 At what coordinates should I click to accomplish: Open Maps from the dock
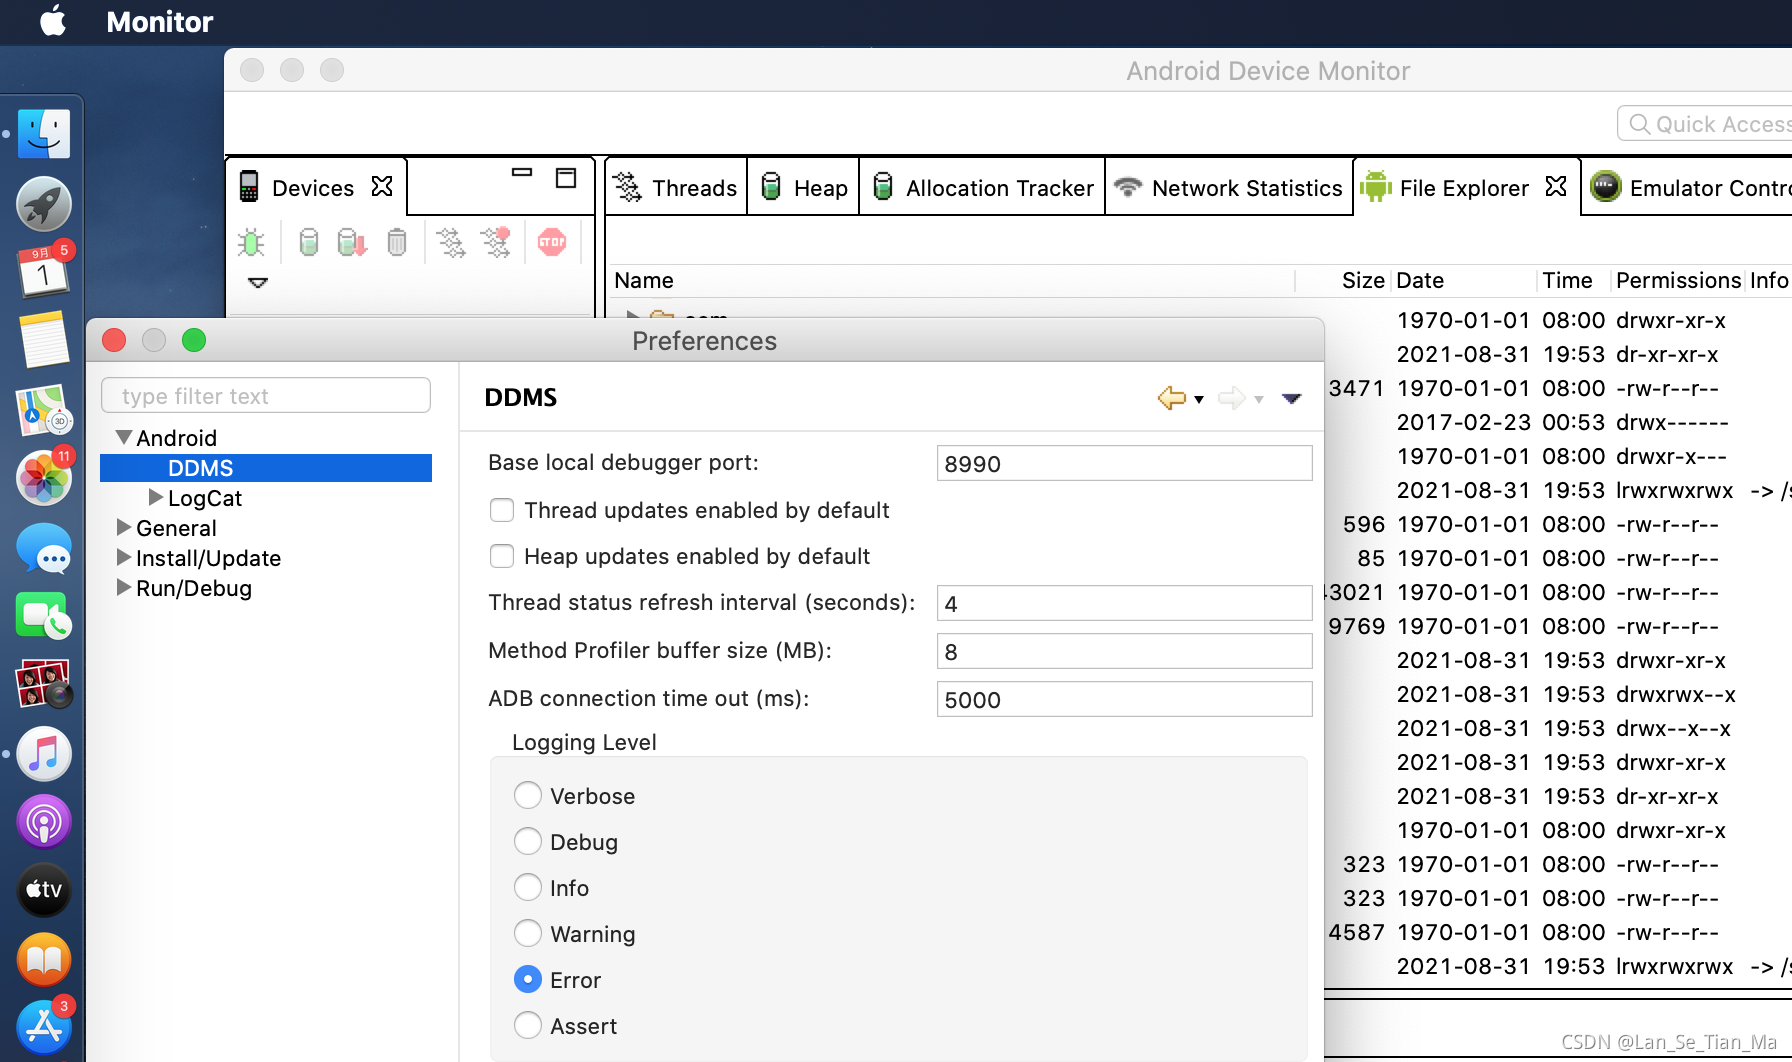pyautogui.click(x=44, y=410)
